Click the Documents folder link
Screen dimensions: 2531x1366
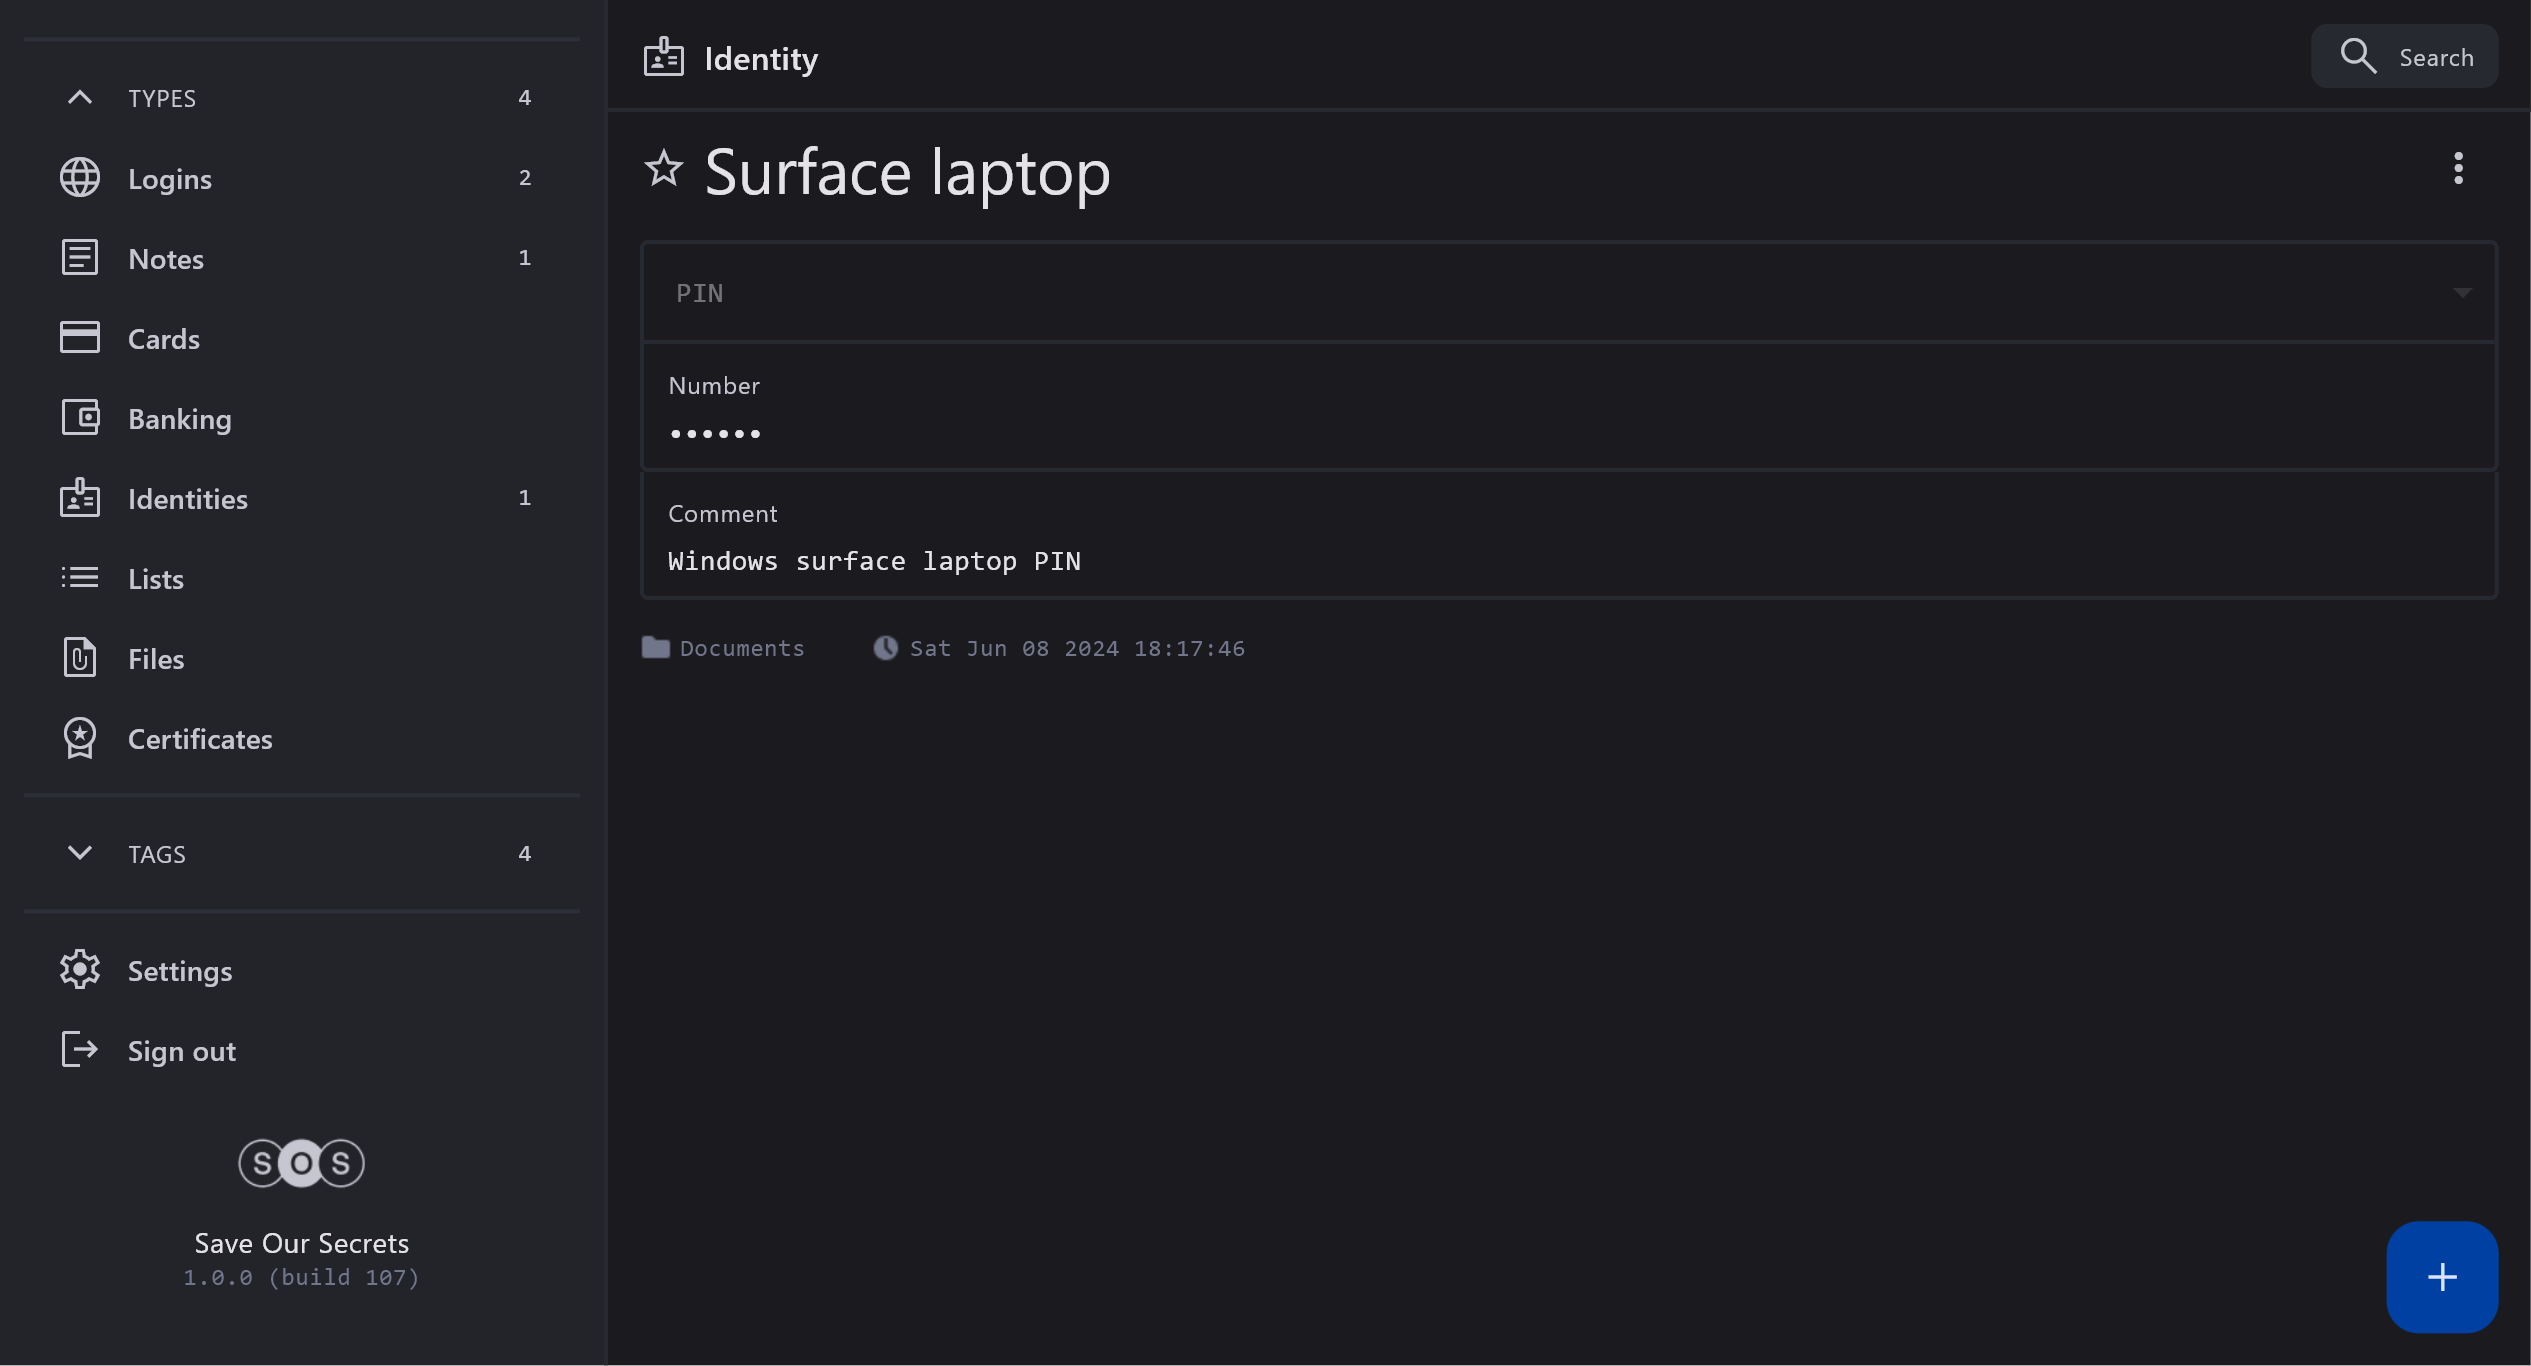pyautogui.click(x=741, y=648)
